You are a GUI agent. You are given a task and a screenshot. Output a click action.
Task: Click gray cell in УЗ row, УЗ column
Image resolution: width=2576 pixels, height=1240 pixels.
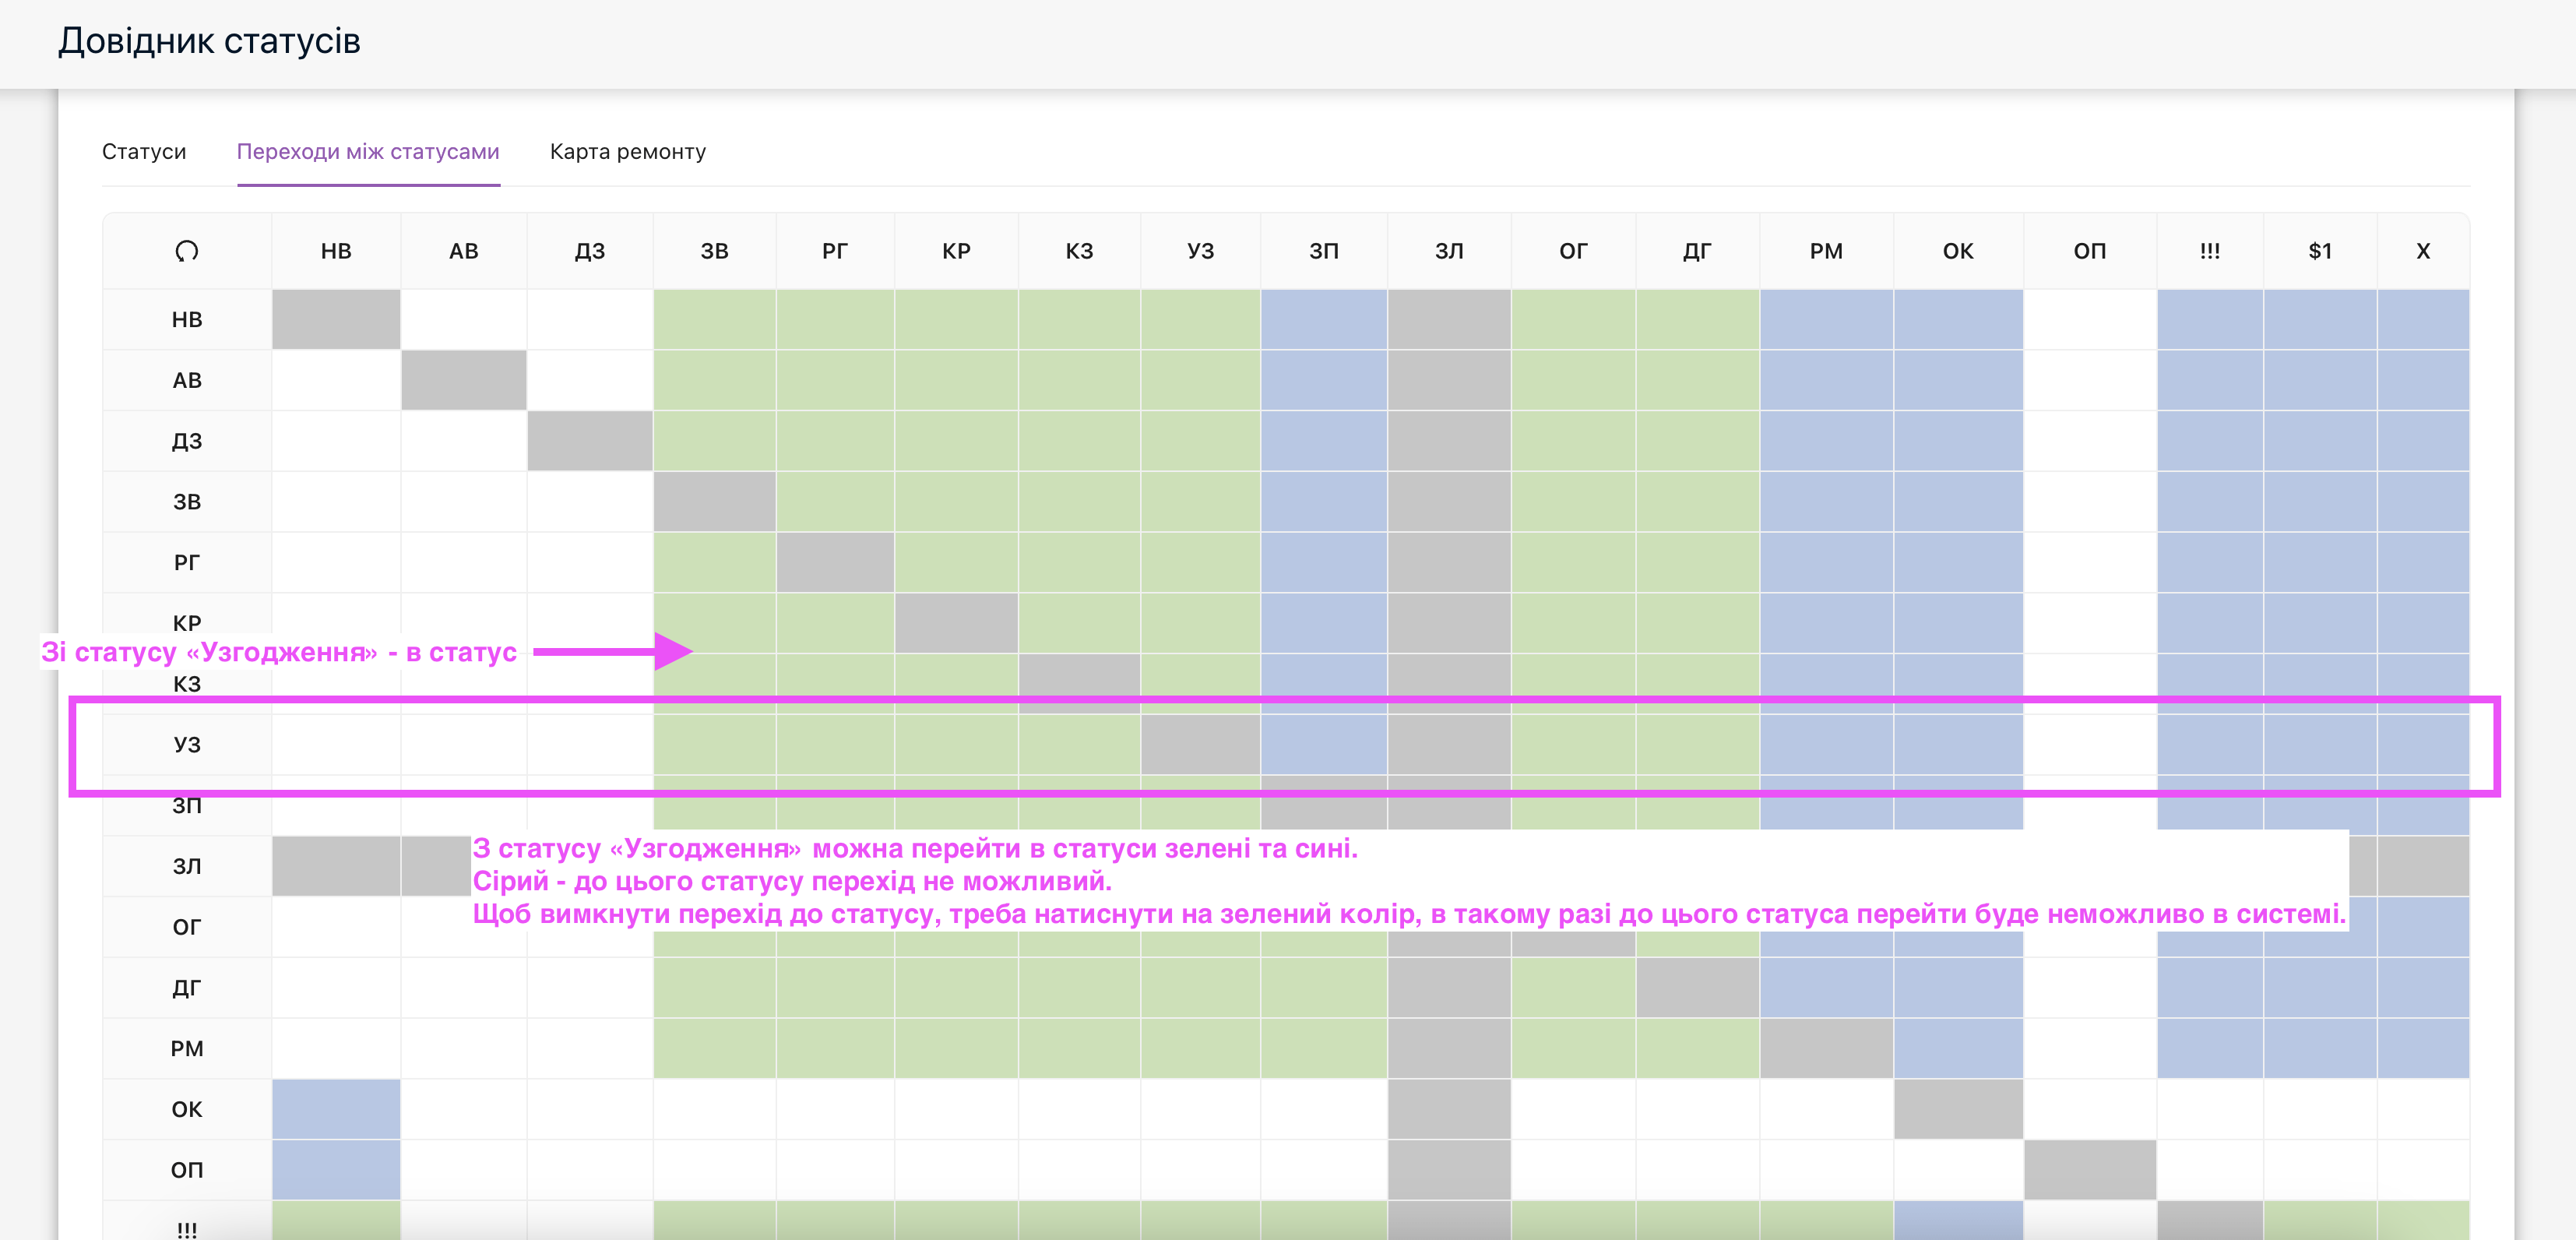point(1200,745)
